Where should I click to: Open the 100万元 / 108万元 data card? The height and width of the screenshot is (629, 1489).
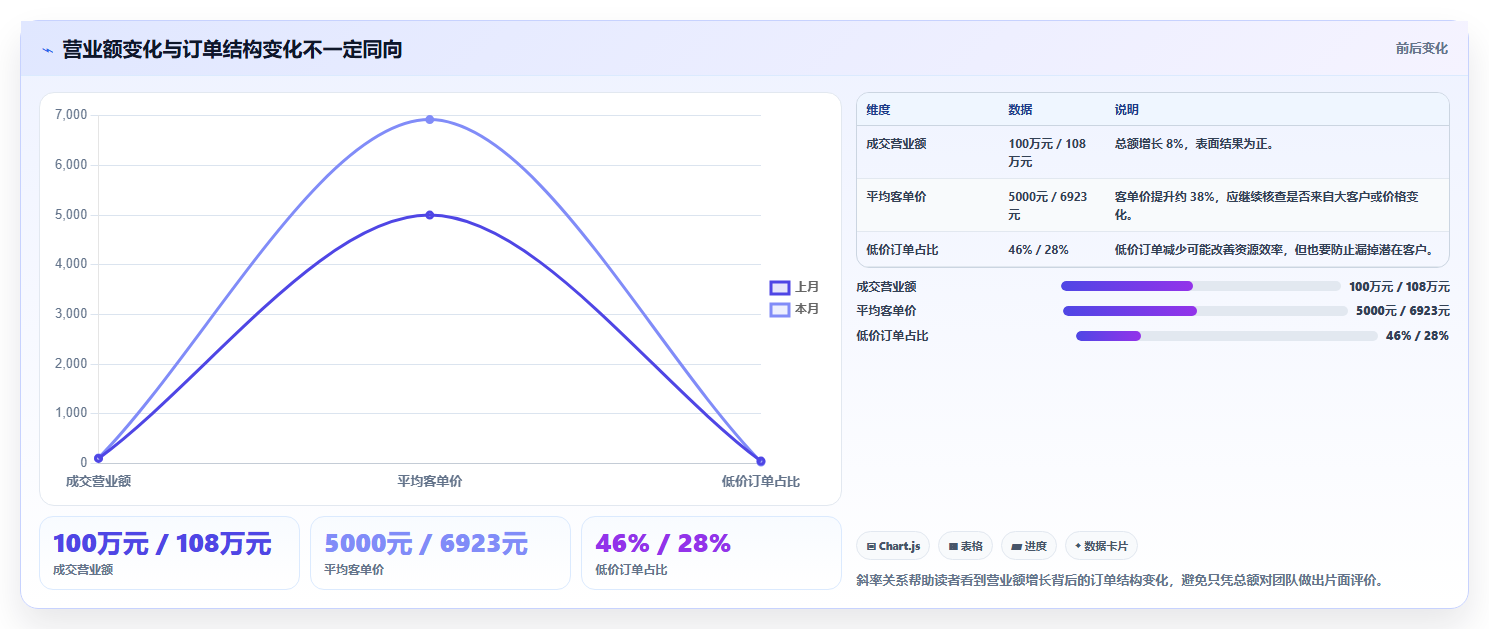pos(169,553)
